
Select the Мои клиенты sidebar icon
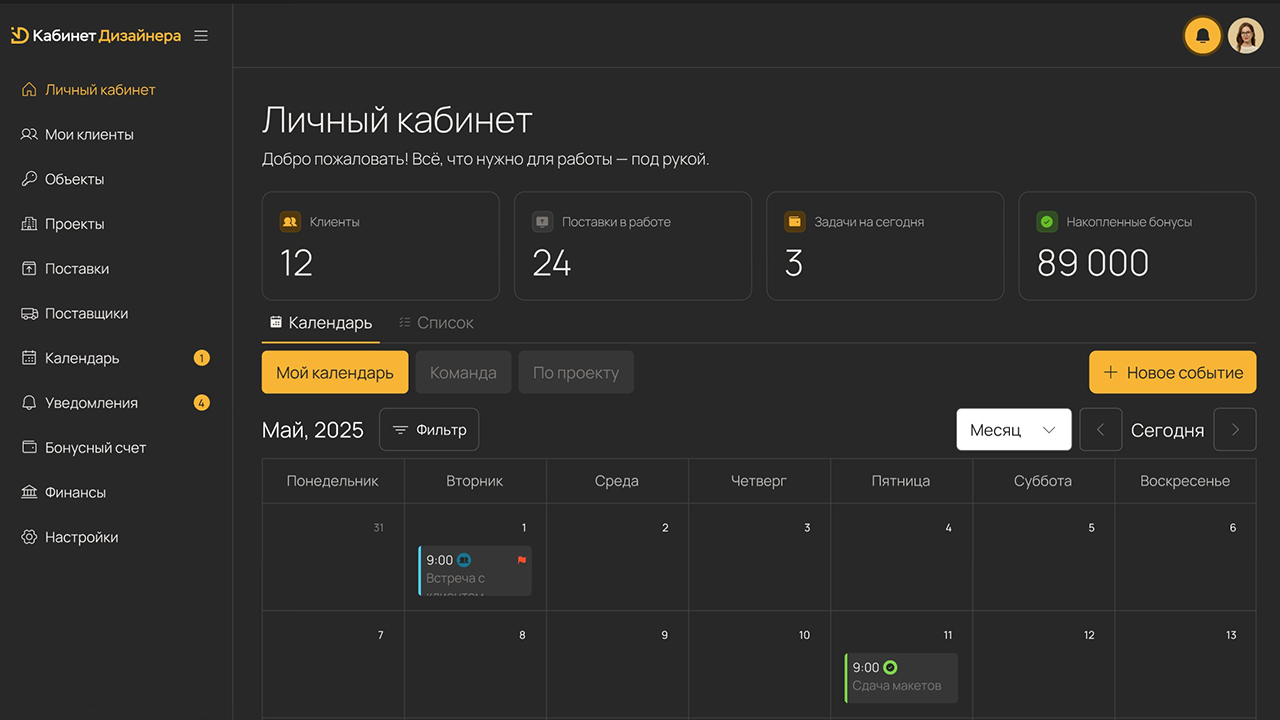[27, 134]
